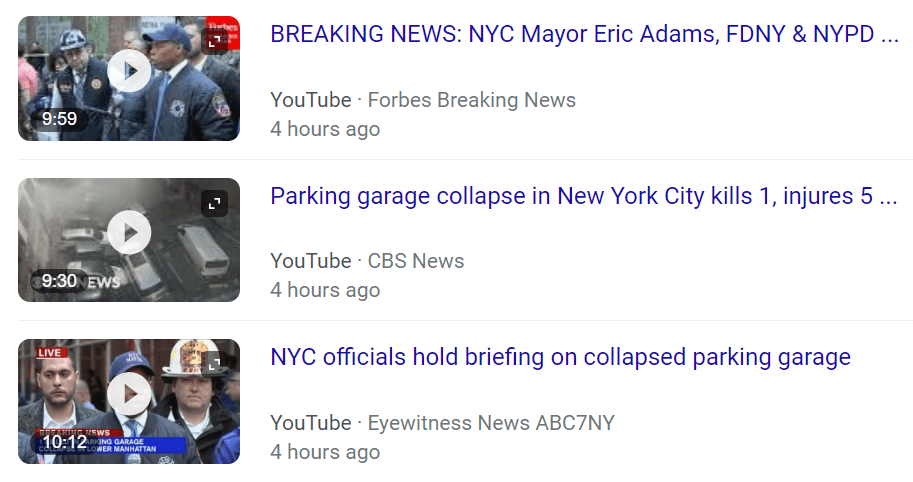Click the 'CBS News' channel name
The width and height of the screenshot is (913, 482).
coord(416,261)
